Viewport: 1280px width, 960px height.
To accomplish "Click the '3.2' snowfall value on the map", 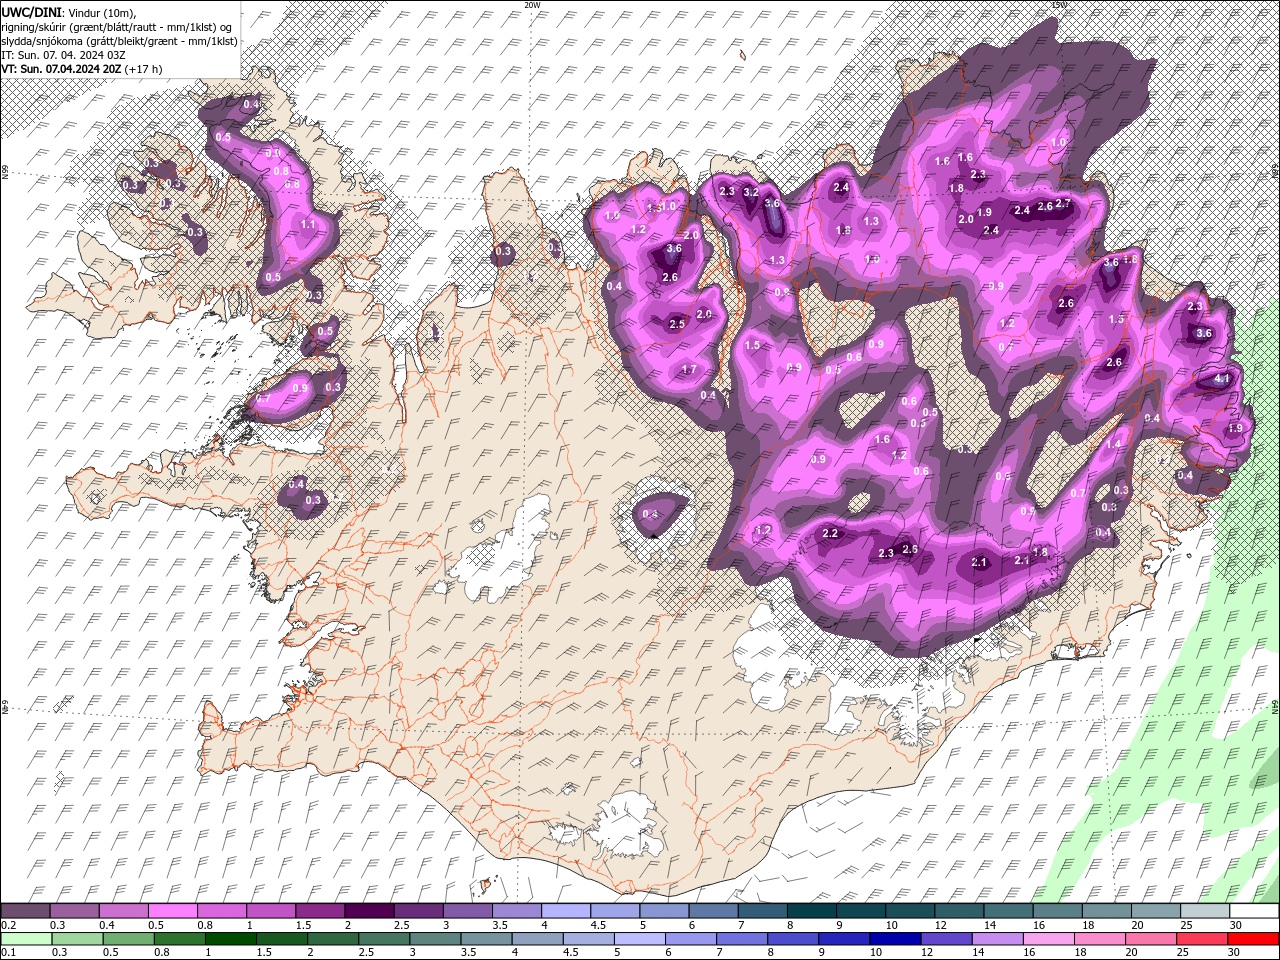I will click(751, 192).
